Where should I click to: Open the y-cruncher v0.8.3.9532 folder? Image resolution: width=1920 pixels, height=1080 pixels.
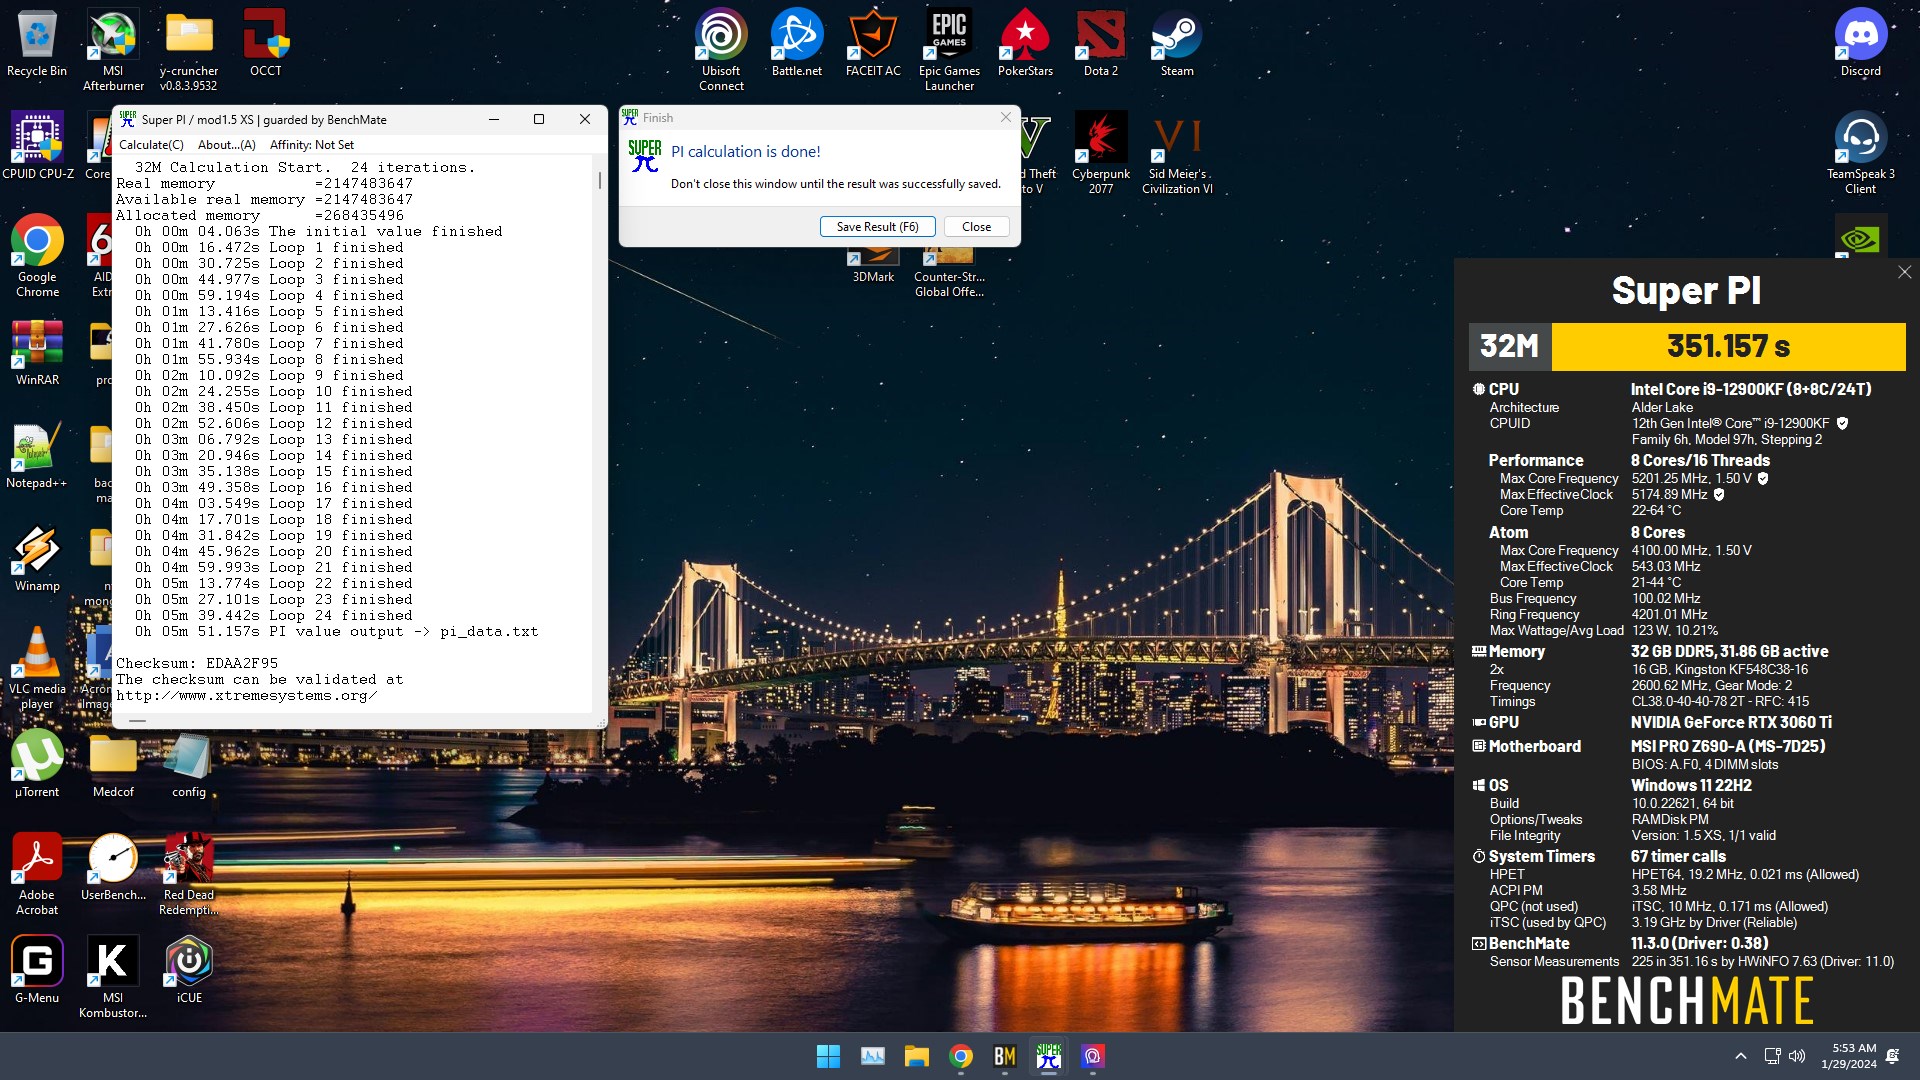click(x=189, y=50)
